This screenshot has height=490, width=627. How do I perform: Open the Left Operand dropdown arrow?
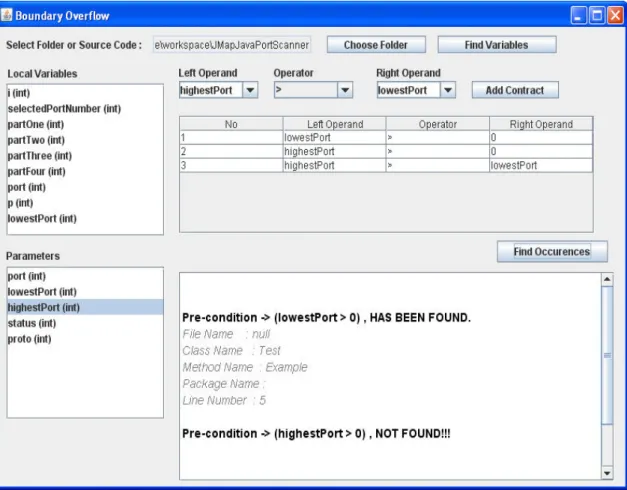click(250, 90)
